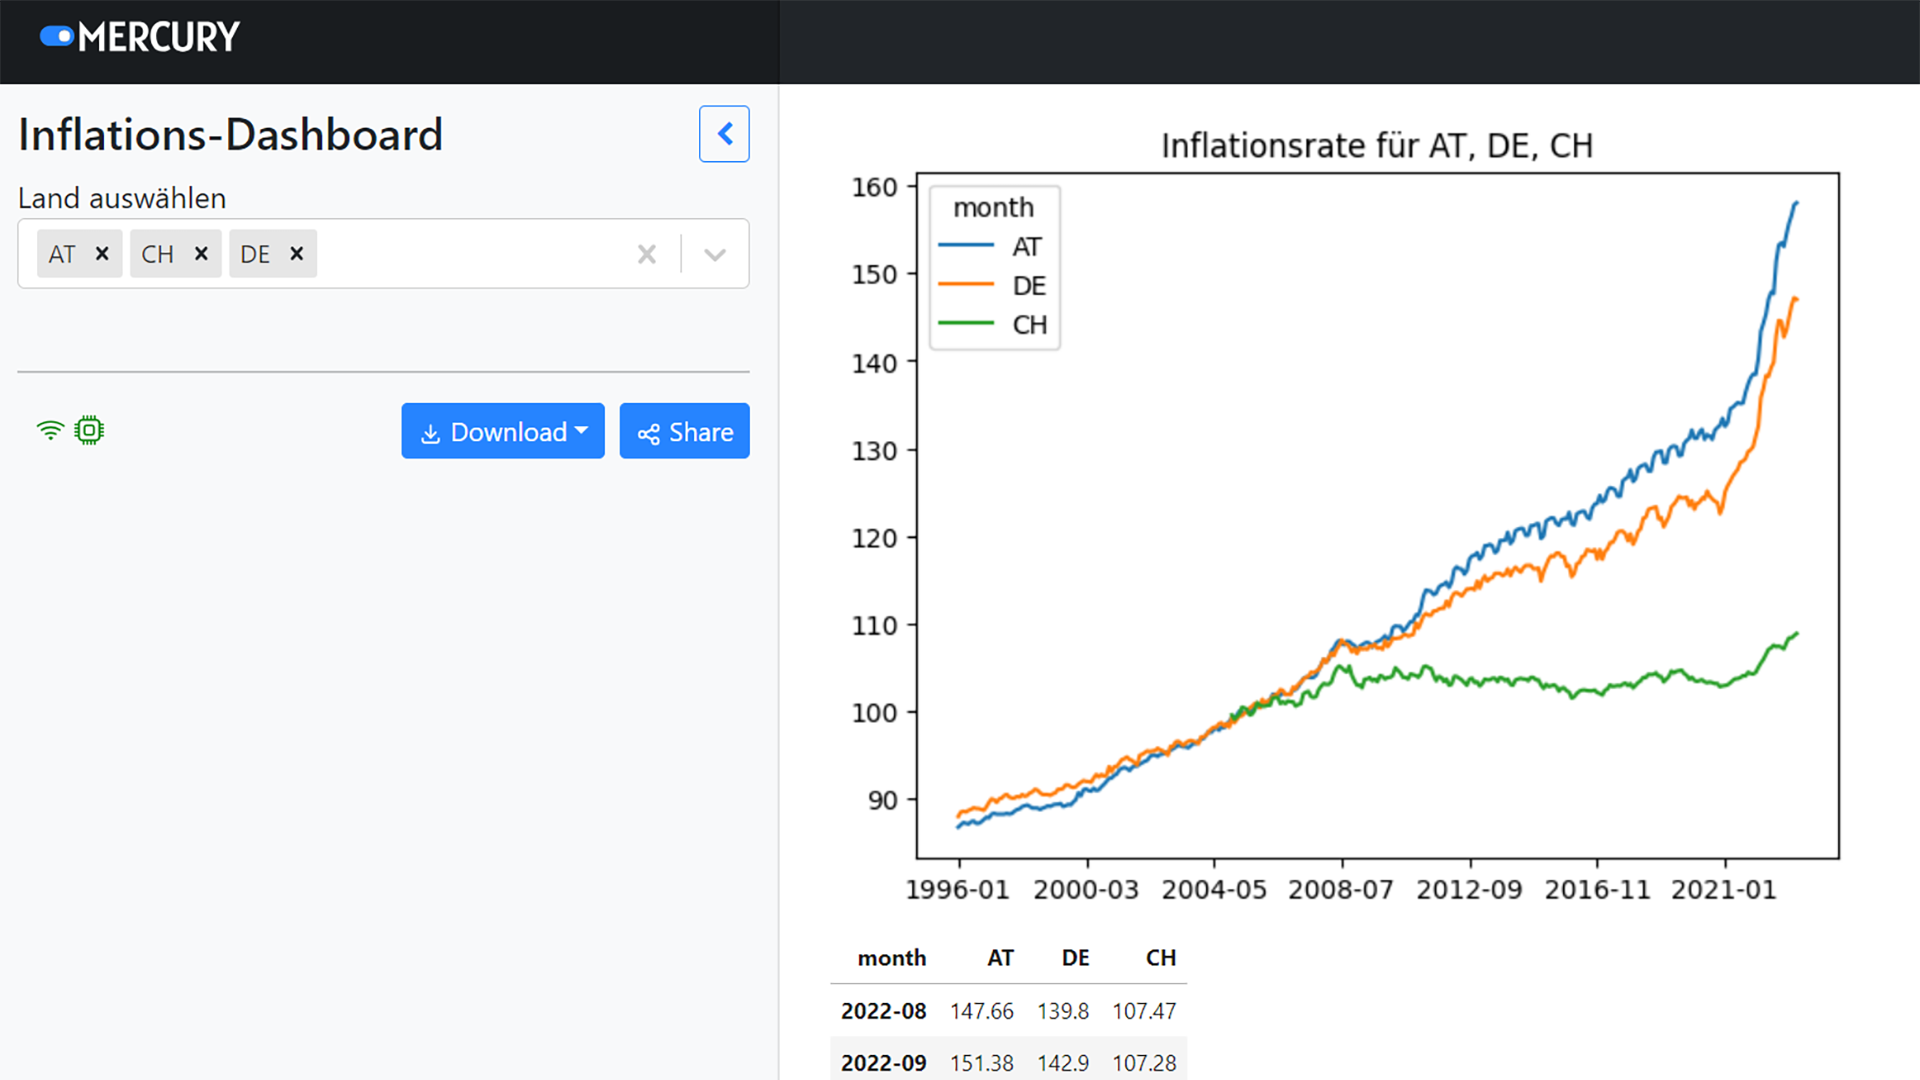This screenshot has height=1080, width=1920.
Task: Click the DE orange legend line swatch
Action: point(966,285)
